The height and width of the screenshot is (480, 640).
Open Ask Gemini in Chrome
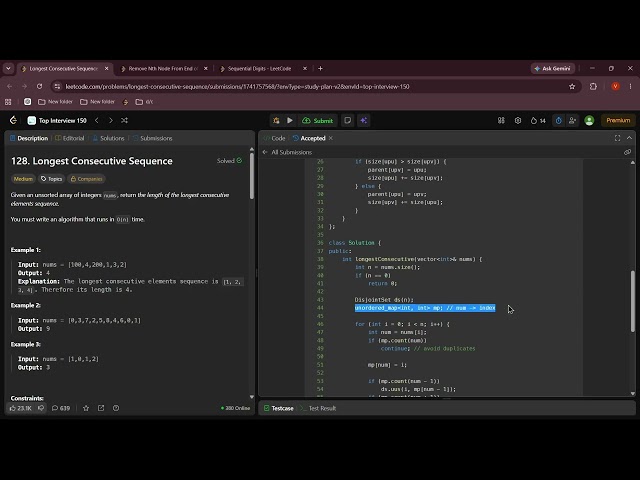coord(553,69)
